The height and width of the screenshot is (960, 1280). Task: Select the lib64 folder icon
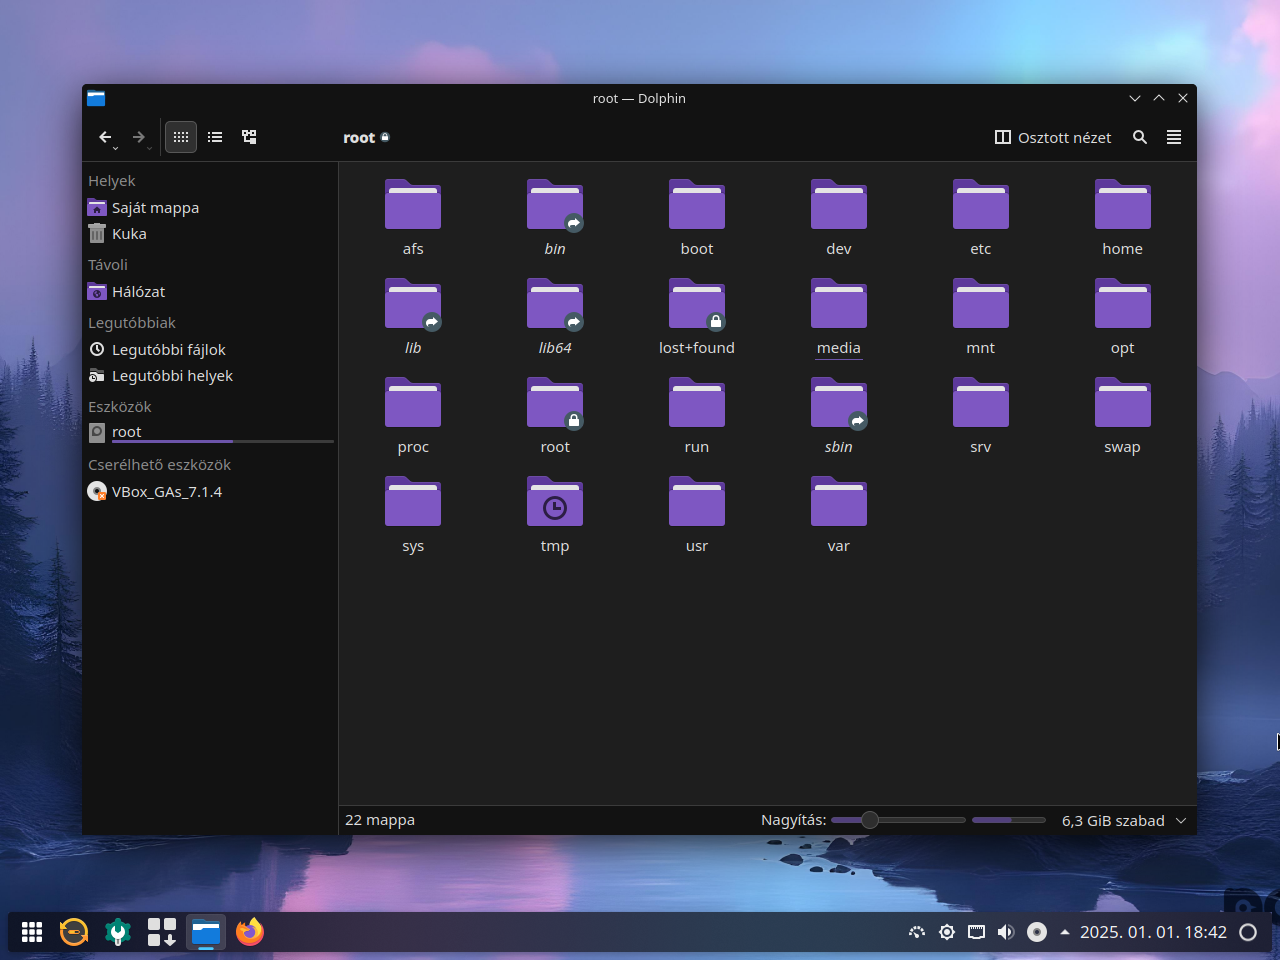pyautogui.click(x=555, y=303)
